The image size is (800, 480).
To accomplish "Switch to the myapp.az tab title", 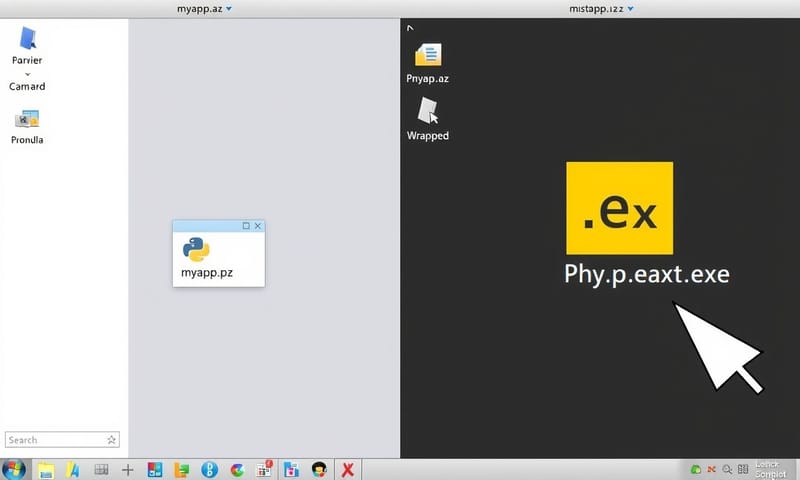I will tap(199, 9).
